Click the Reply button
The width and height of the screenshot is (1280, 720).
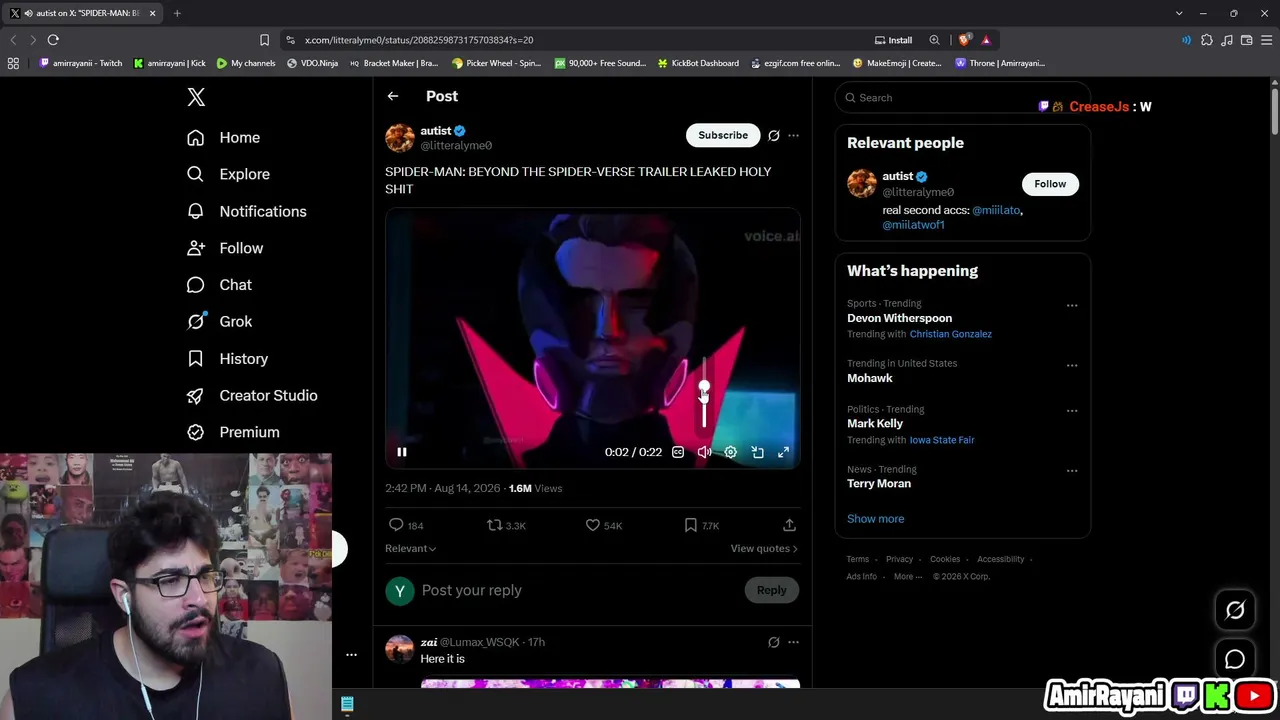click(771, 590)
